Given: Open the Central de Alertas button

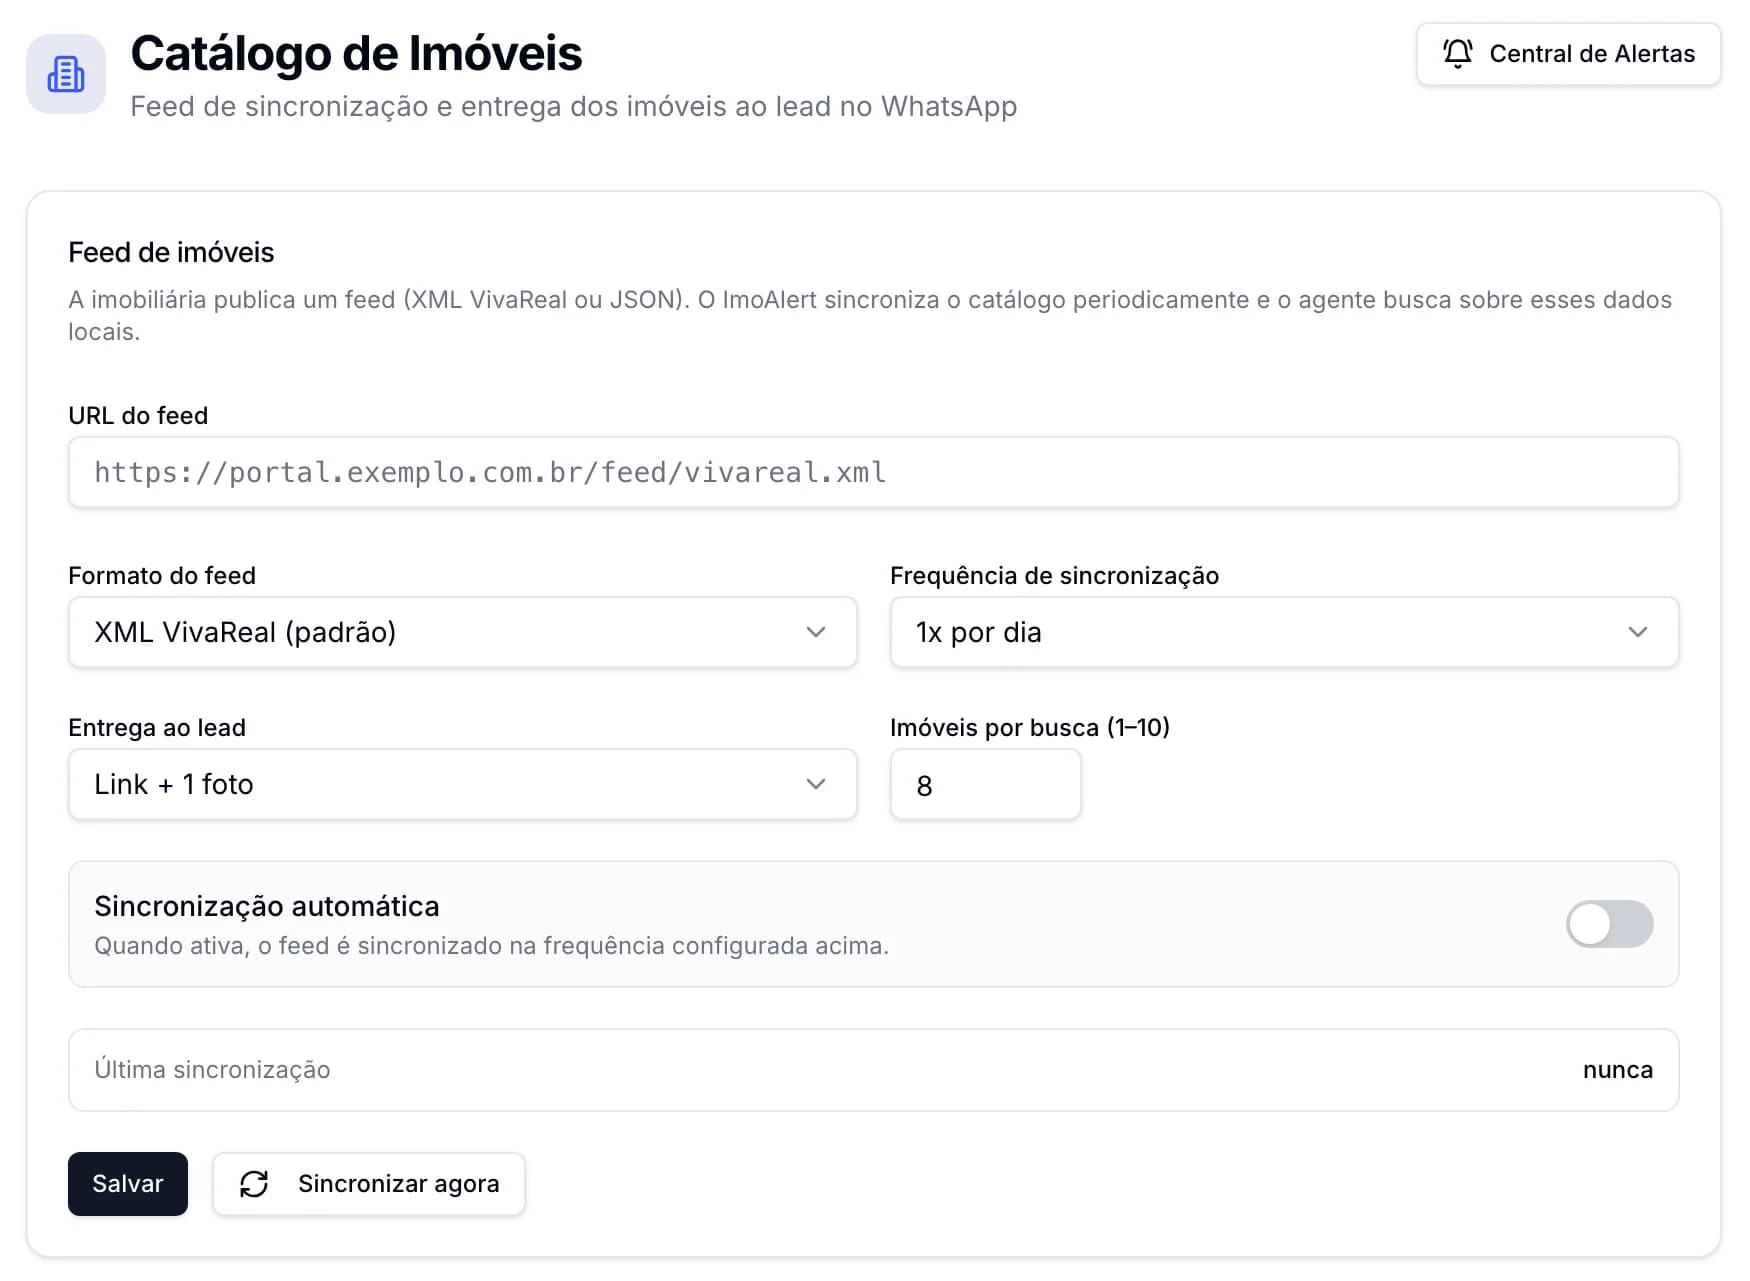Looking at the screenshot, I should (1568, 54).
